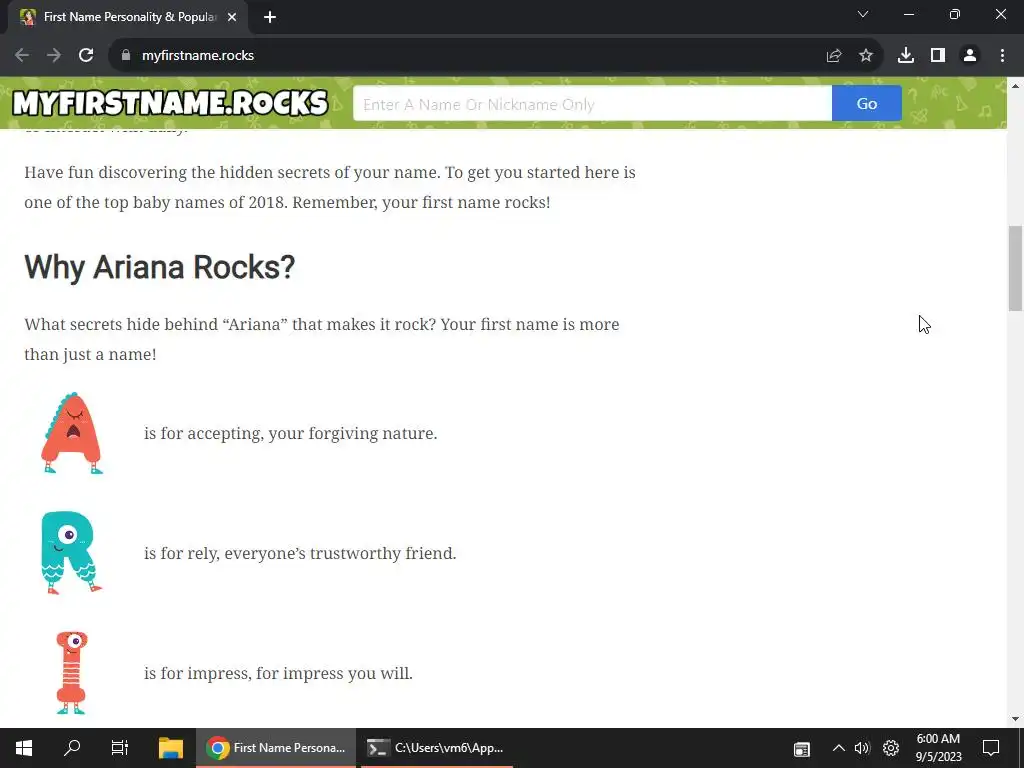Click the scrollbar down arrow
The image size is (1024, 768).
coord(1015,719)
